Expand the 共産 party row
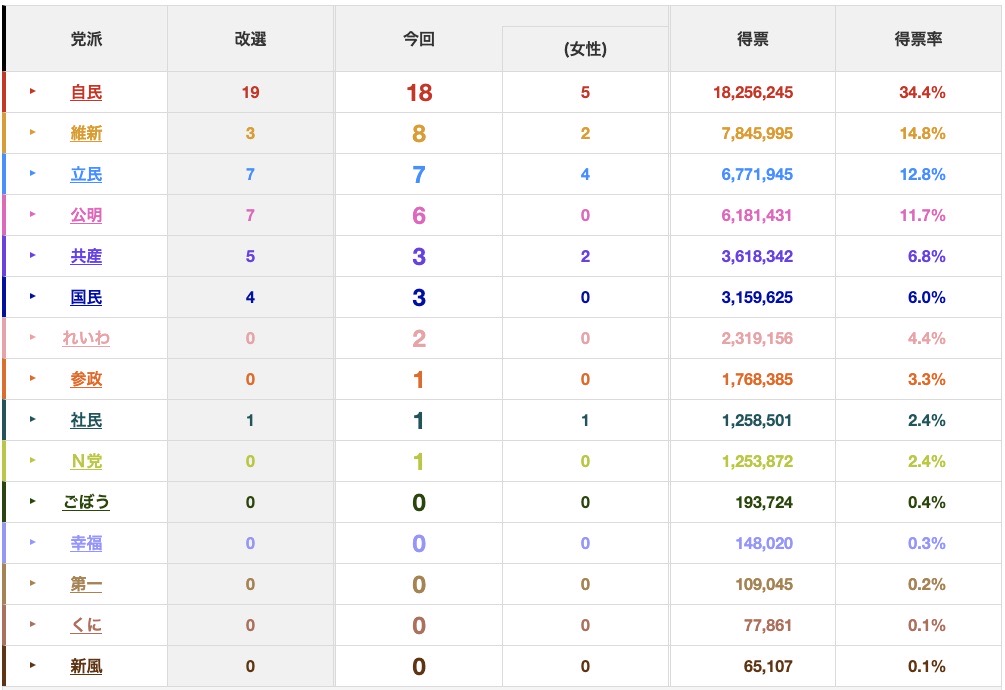Image resolution: width=1005 pixels, height=690 pixels. pyautogui.click(x=33, y=256)
